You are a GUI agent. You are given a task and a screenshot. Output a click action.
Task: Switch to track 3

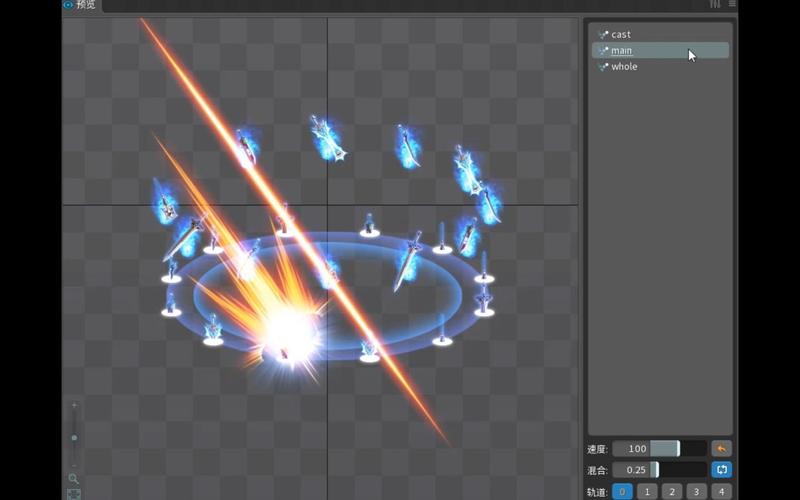(697, 492)
